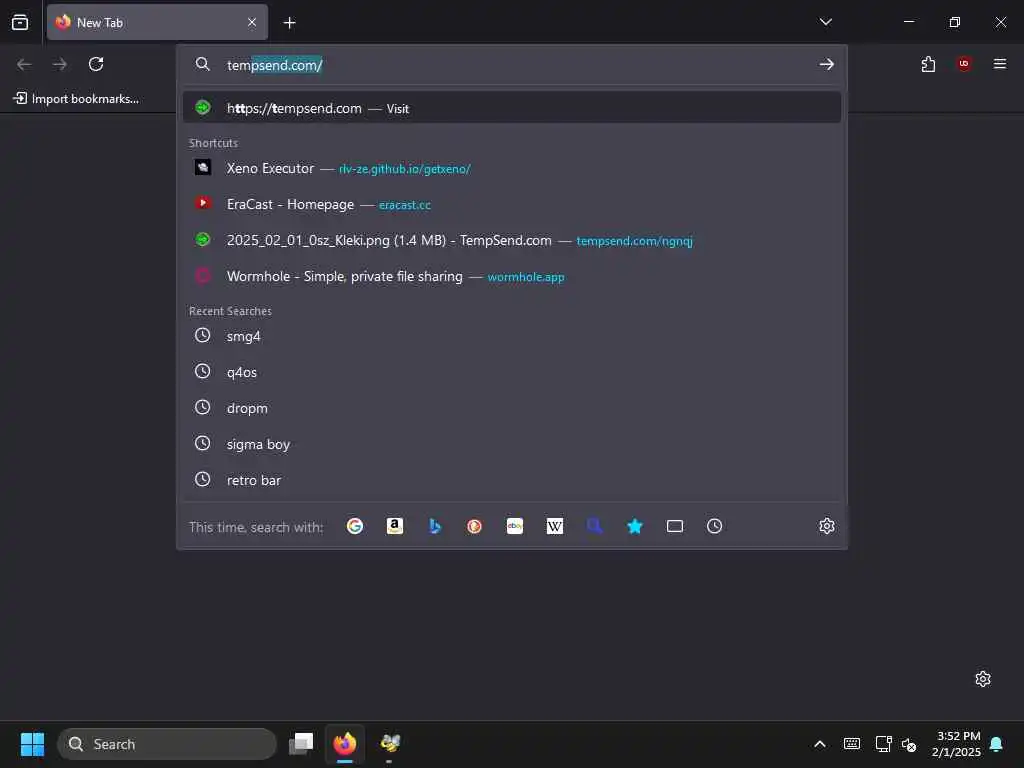
Task: Reload the current page
Action: pyautogui.click(x=96, y=64)
